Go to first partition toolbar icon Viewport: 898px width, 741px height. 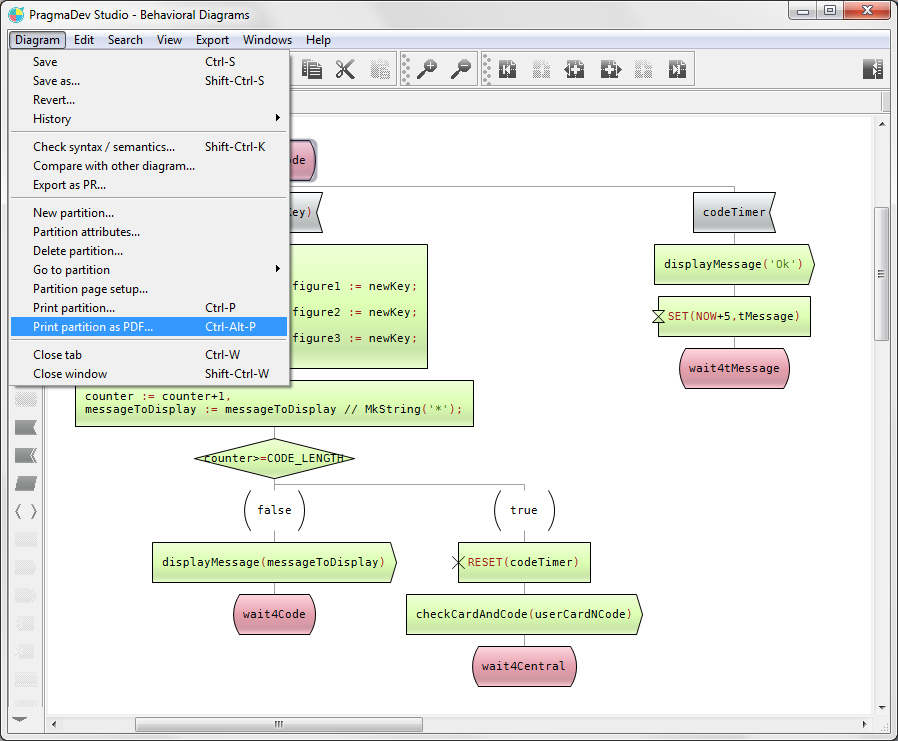pos(508,69)
